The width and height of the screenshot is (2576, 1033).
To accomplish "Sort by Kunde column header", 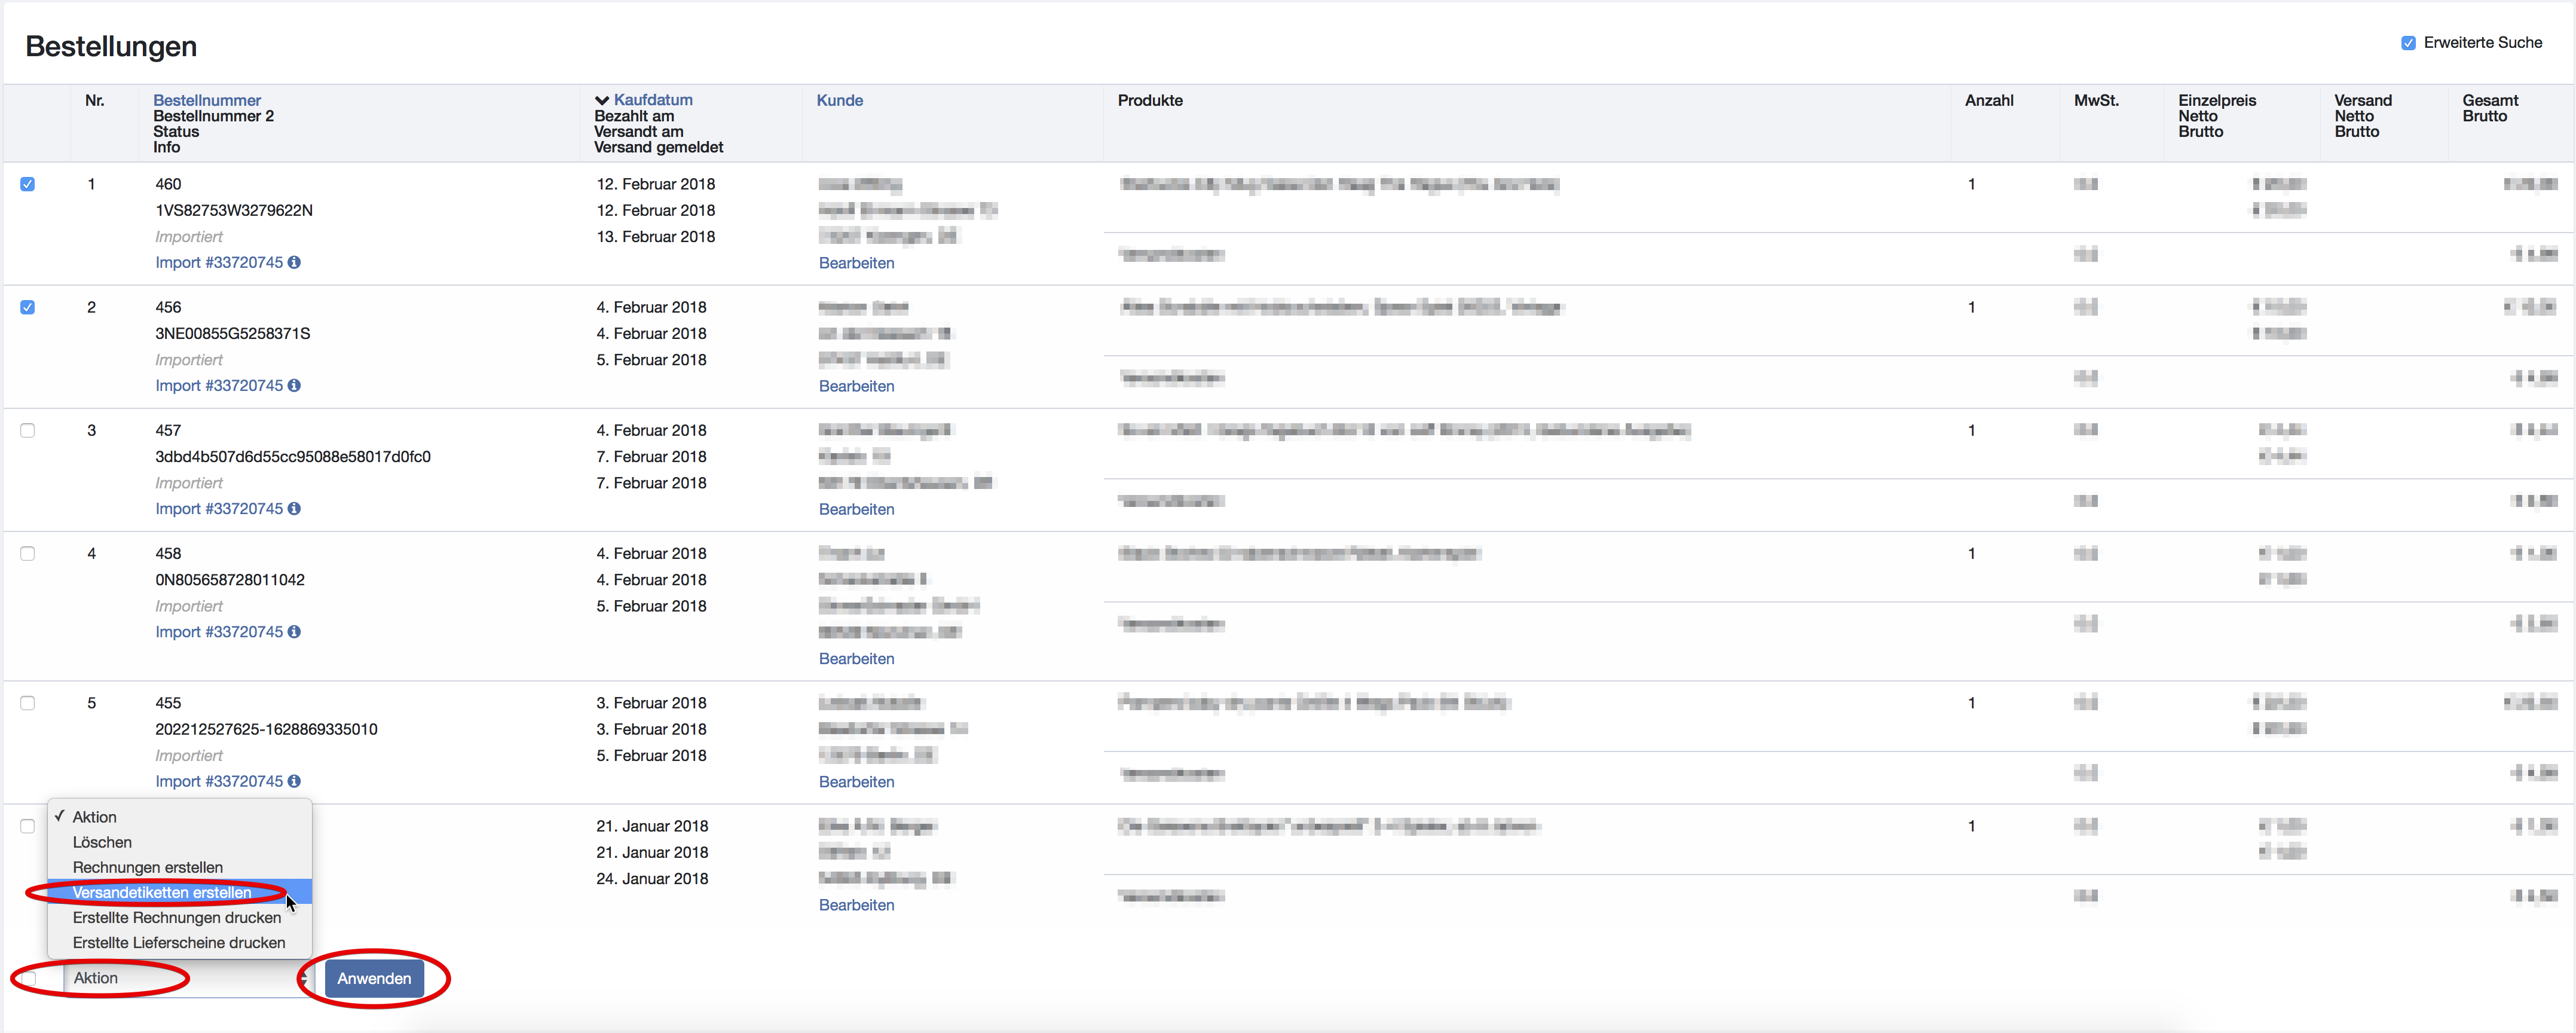I will [839, 100].
